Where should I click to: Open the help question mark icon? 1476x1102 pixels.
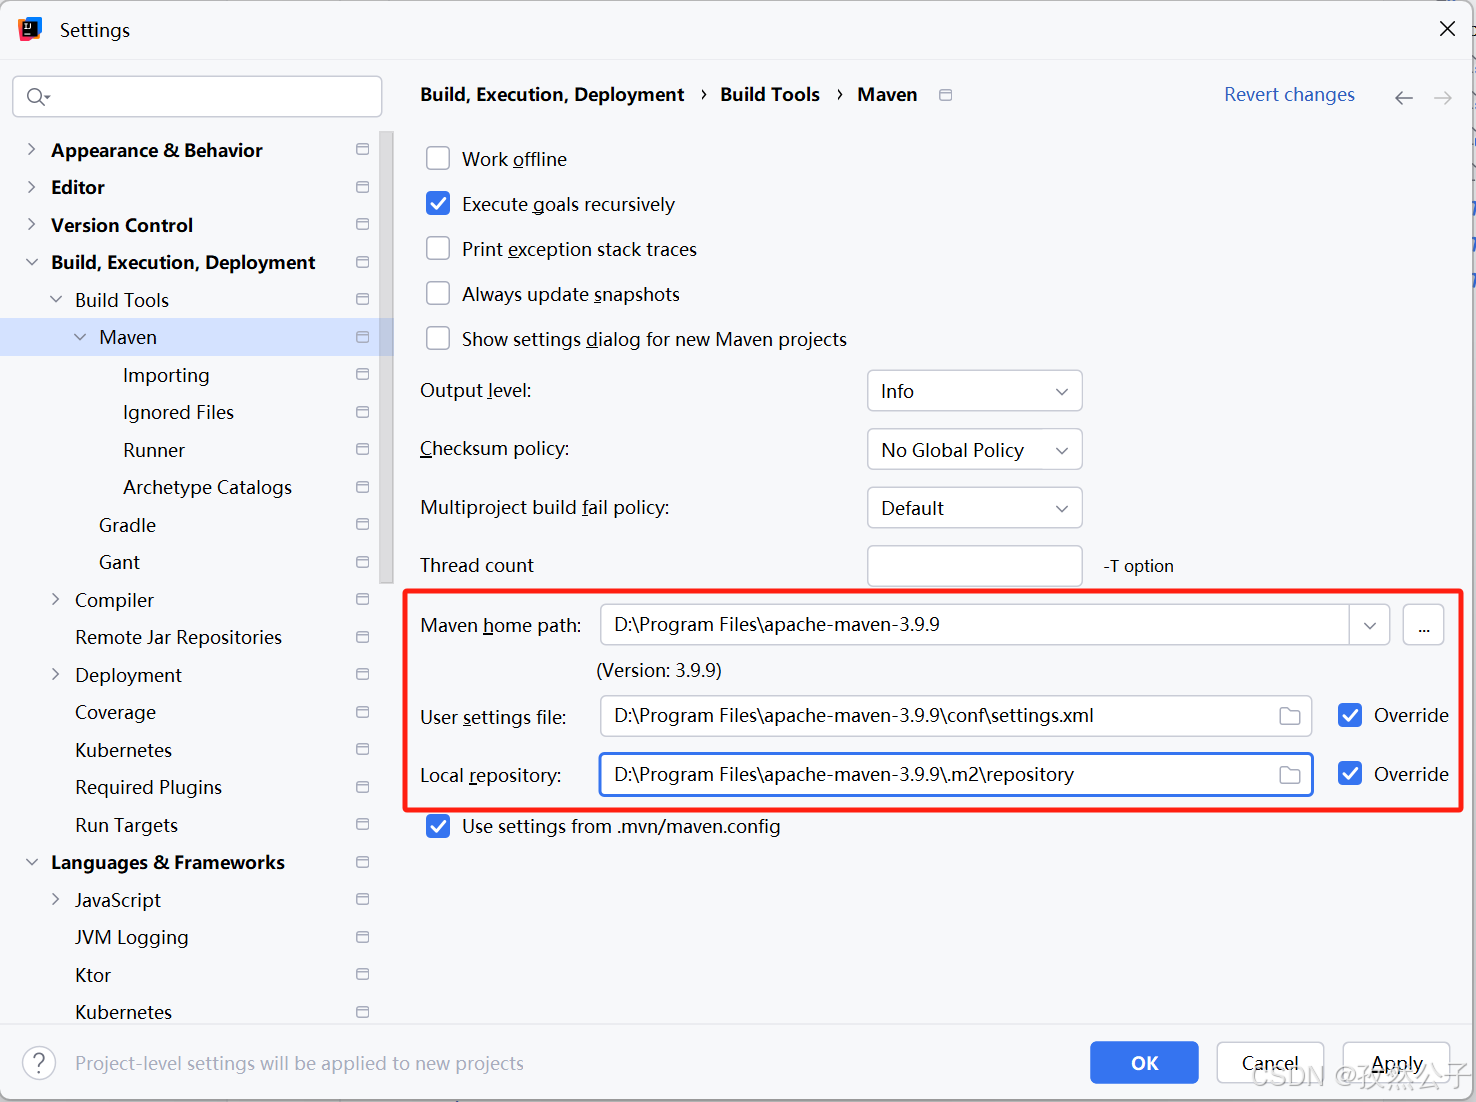tap(39, 1063)
